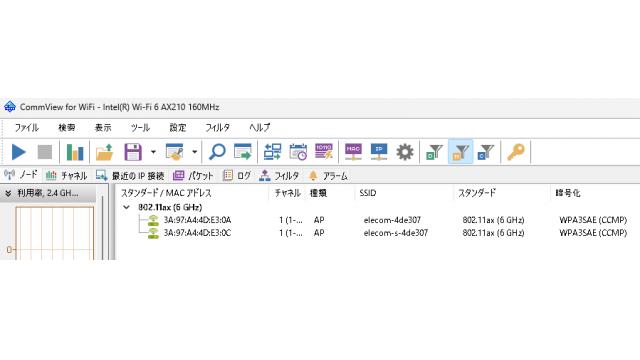This screenshot has height=360, width=640.
Task: Click the utilization graph in the side panel
Action: [x=54, y=233]
